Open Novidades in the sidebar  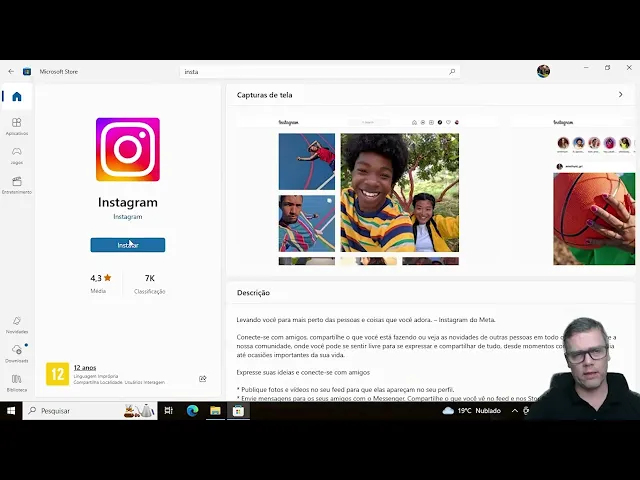pyautogui.click(x=17, y=325)
